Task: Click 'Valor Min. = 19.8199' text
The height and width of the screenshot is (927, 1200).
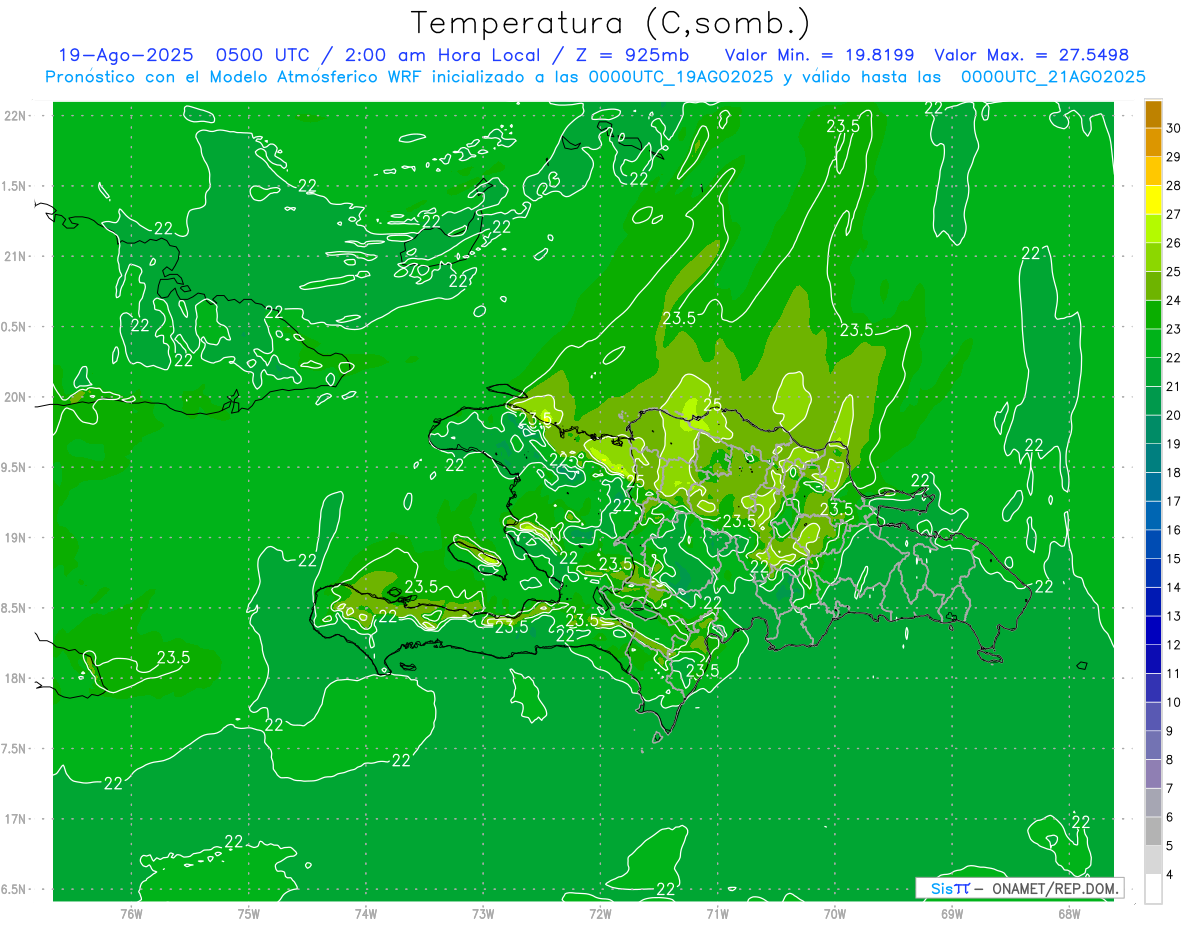Action: point(819,55)
